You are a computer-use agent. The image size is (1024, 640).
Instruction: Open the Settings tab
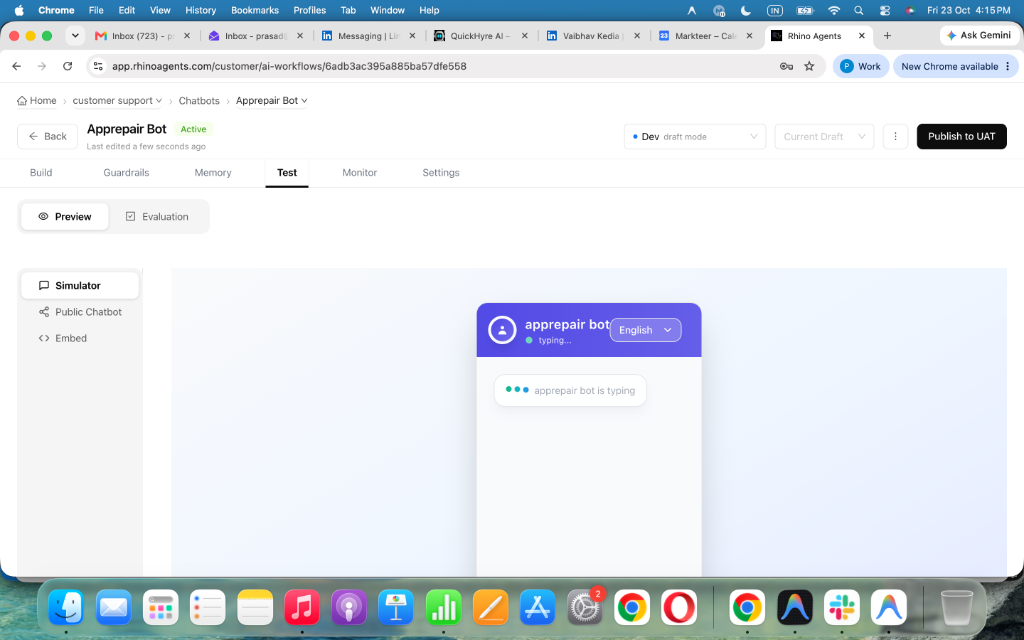pos(441,172)
